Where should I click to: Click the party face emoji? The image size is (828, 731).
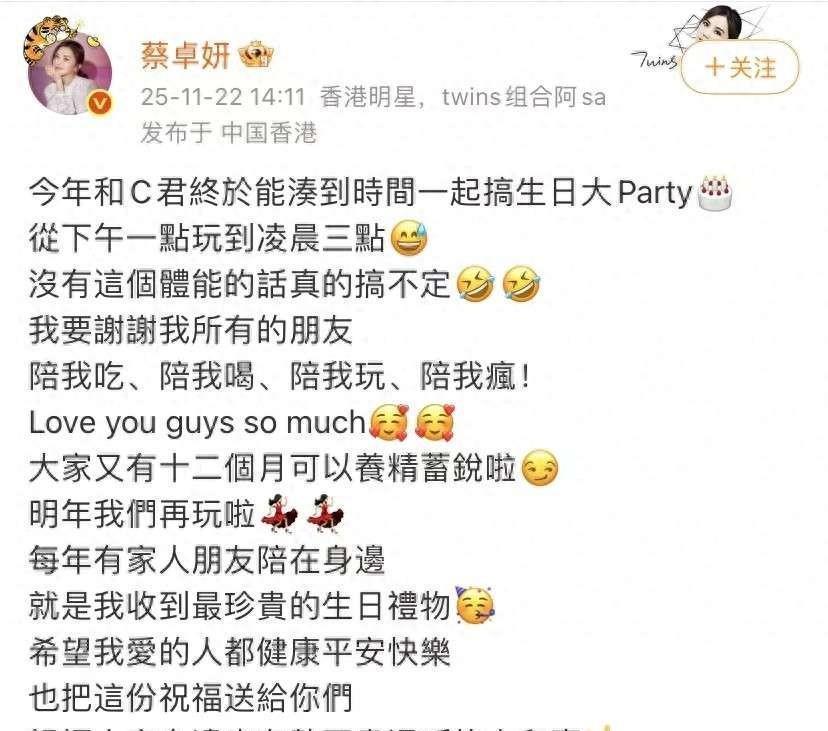(474, 605)
